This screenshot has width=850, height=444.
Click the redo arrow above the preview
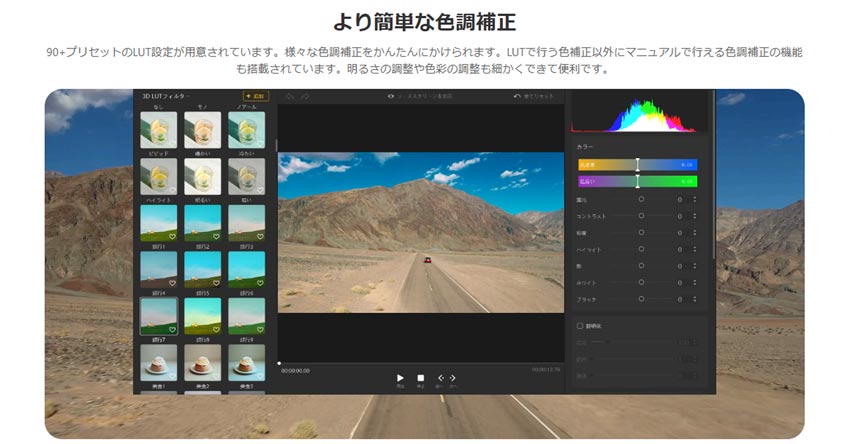coord(305,96)
